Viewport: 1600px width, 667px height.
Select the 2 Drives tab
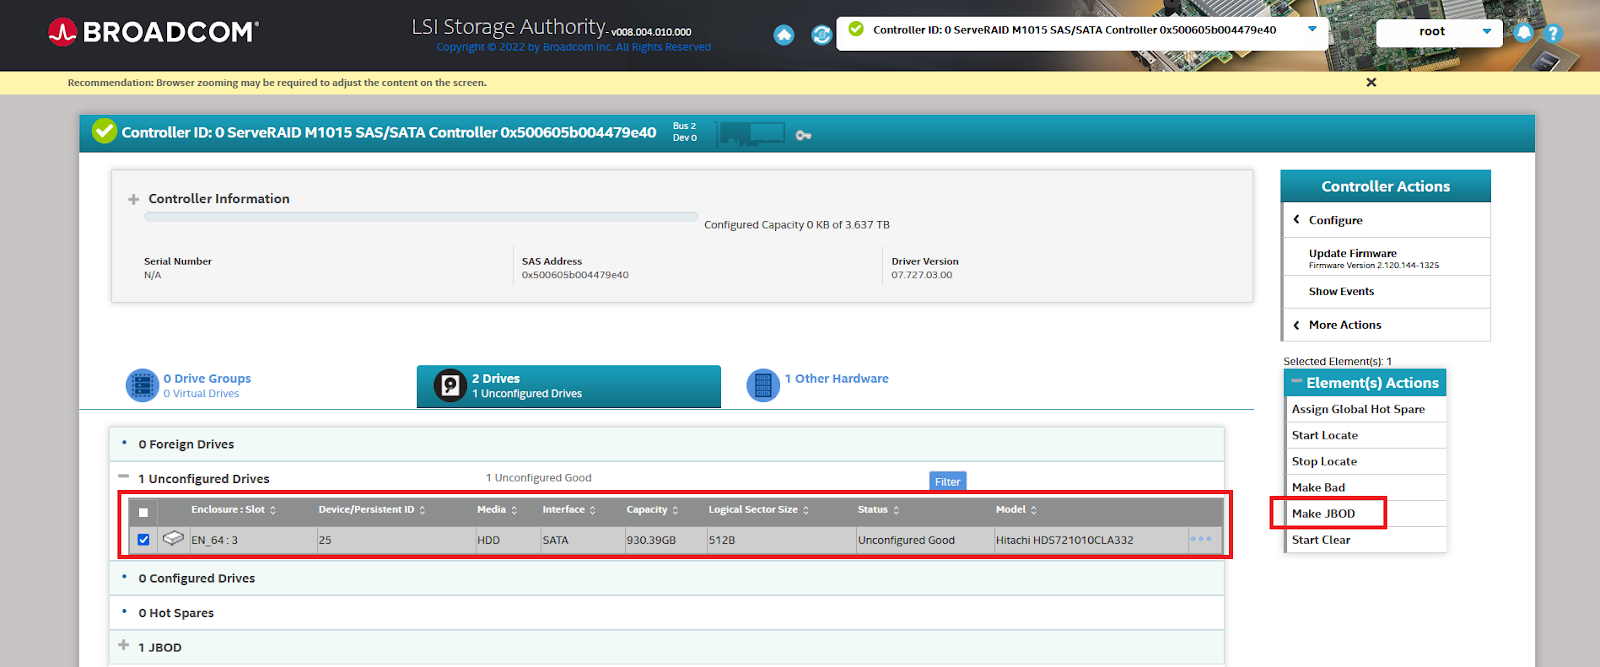point(569,386)
